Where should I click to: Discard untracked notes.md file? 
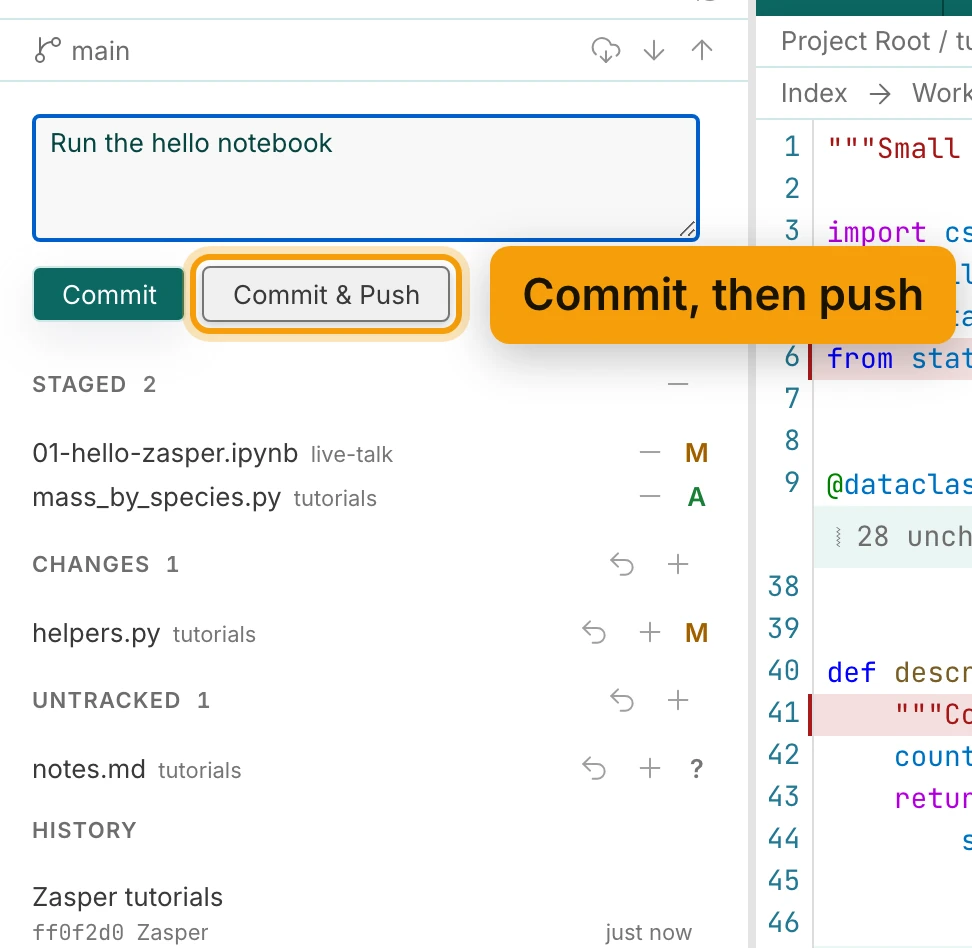click(594, 769)
